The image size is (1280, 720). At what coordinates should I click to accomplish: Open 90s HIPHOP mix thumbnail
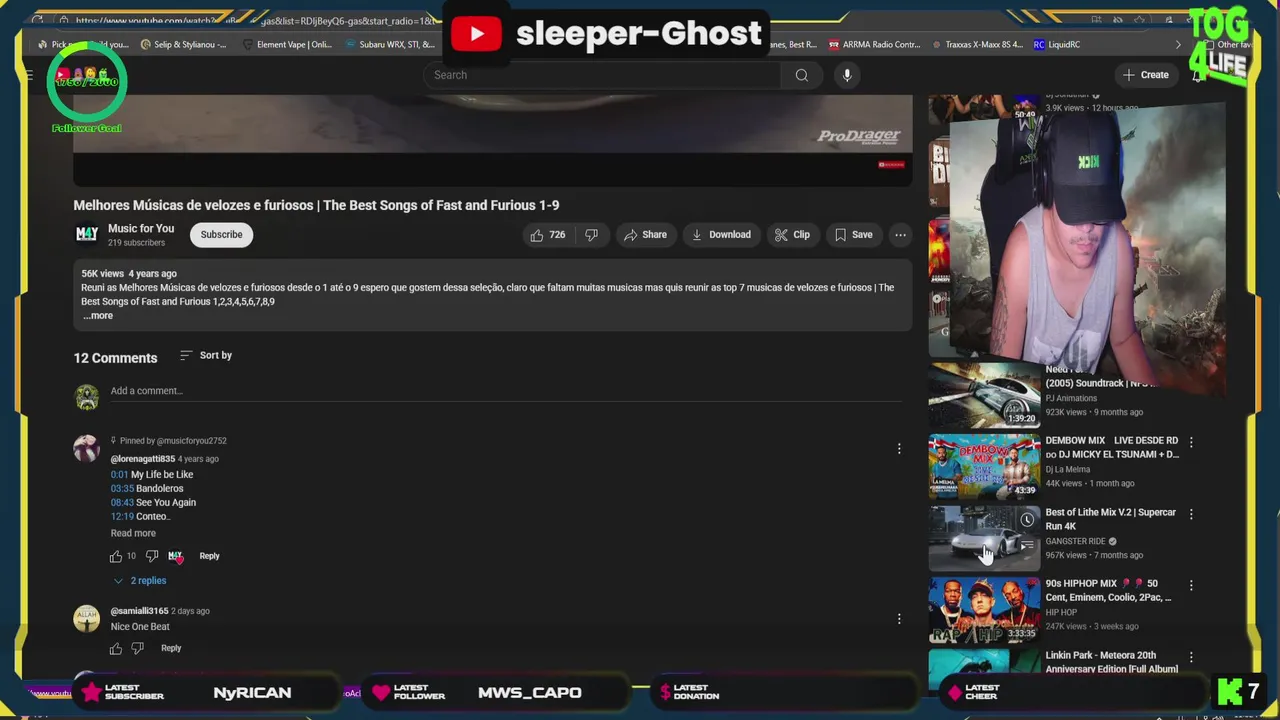point(984,610)
